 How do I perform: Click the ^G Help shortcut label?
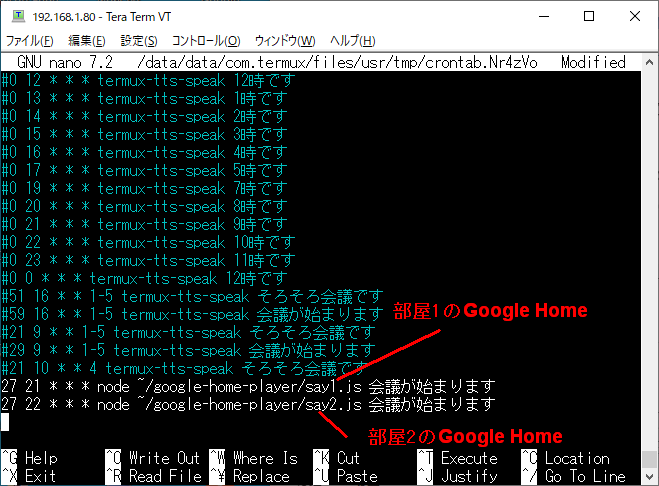pos(29,458)
